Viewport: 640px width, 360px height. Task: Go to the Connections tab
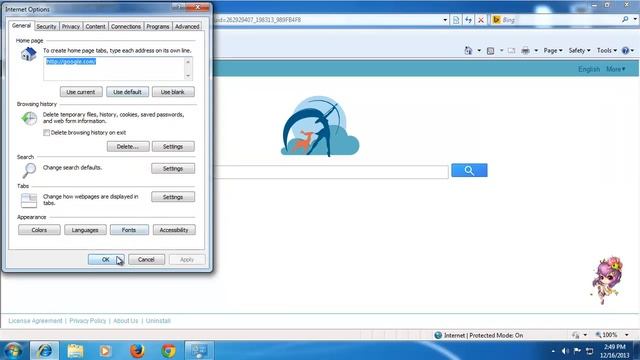click(x=126, y=27)
